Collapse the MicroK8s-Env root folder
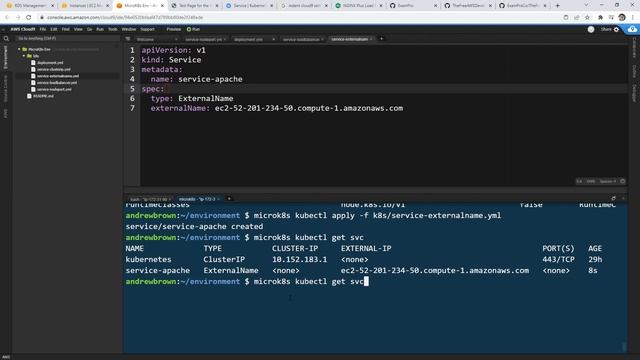 point(19,49)
